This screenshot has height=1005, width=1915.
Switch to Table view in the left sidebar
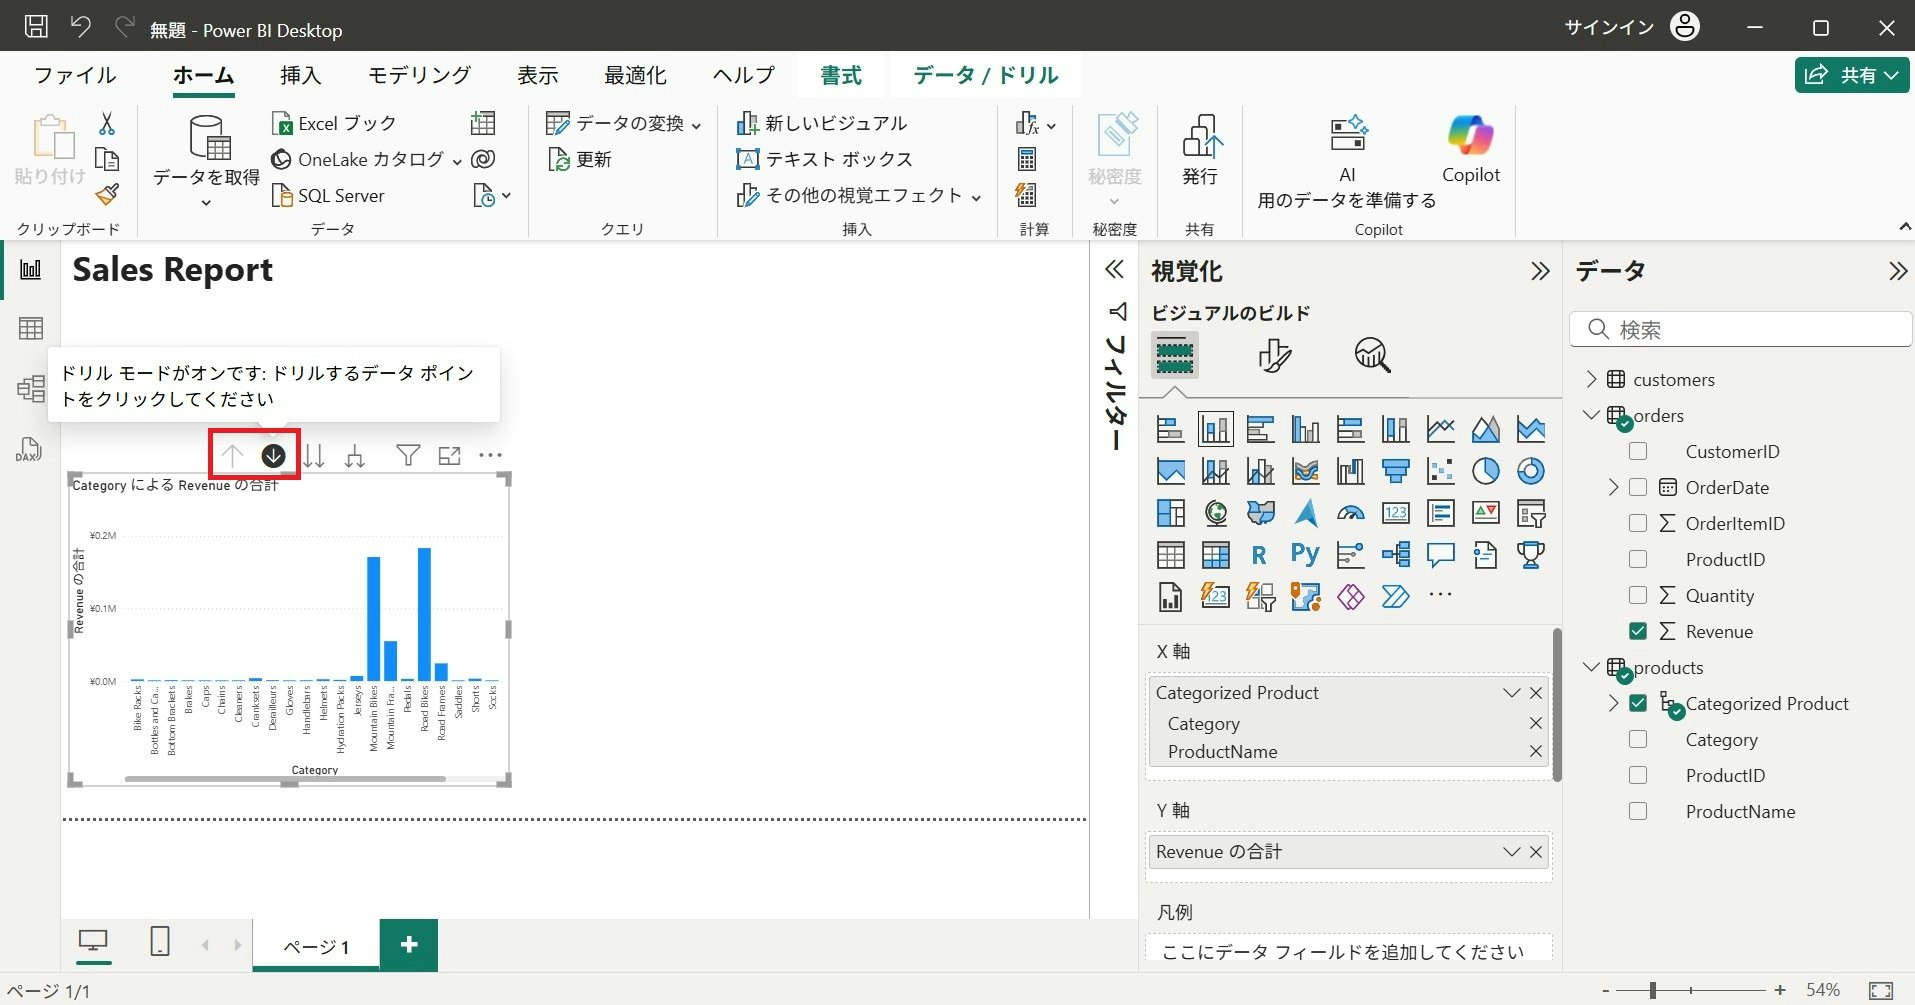(31, 328)
